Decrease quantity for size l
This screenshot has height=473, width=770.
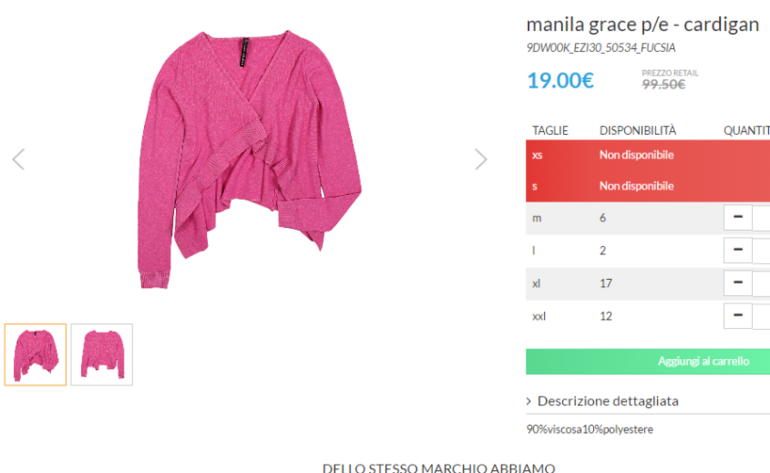(x=738, y=250)
